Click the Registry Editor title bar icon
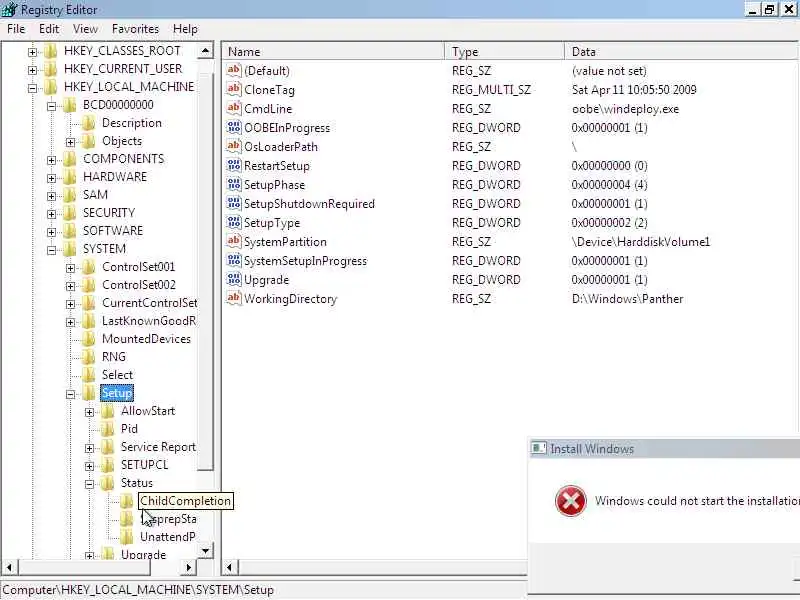The width and height of the screenshot is (800, 600). coord(9,9)
